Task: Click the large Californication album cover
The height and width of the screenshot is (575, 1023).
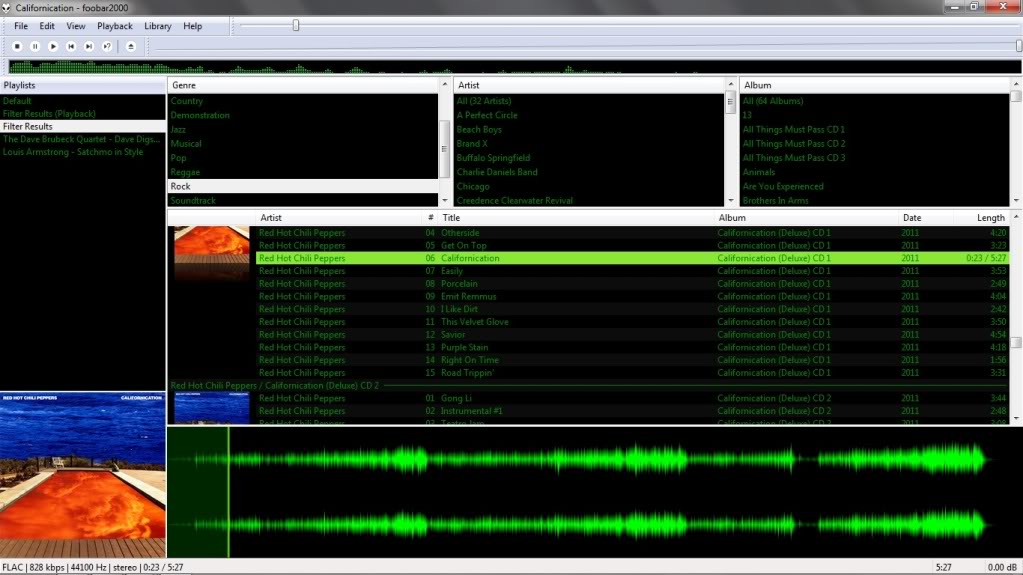Action: [83, 474]
